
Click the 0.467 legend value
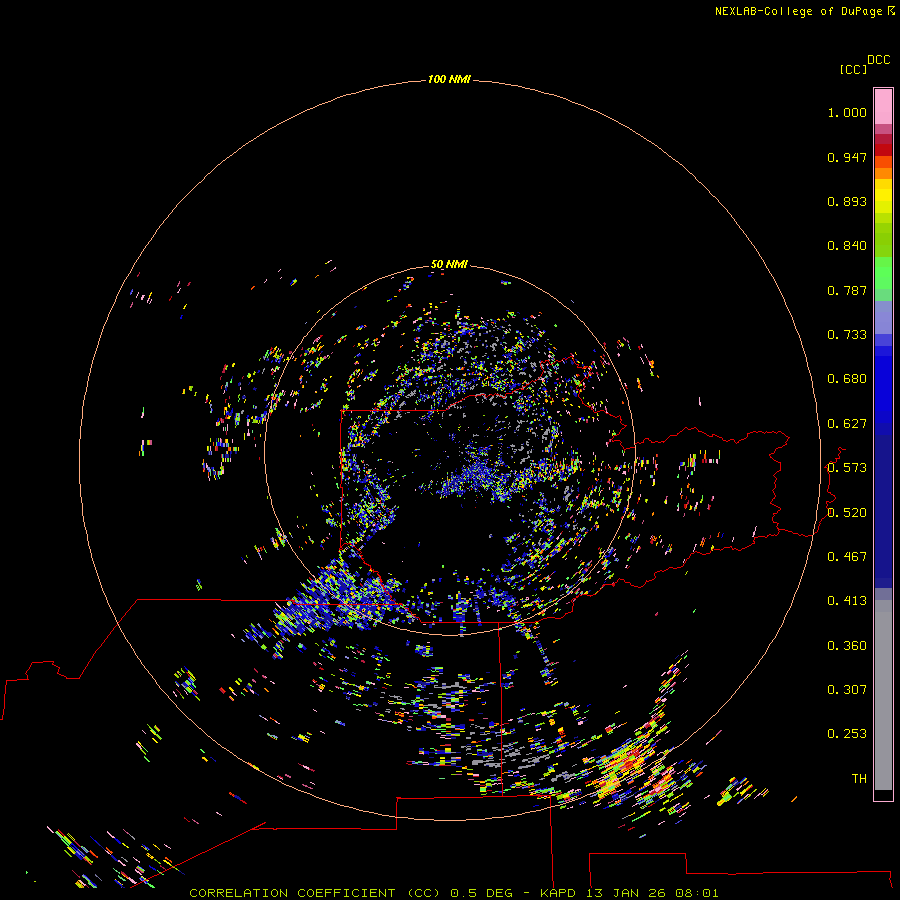(847, 557)
